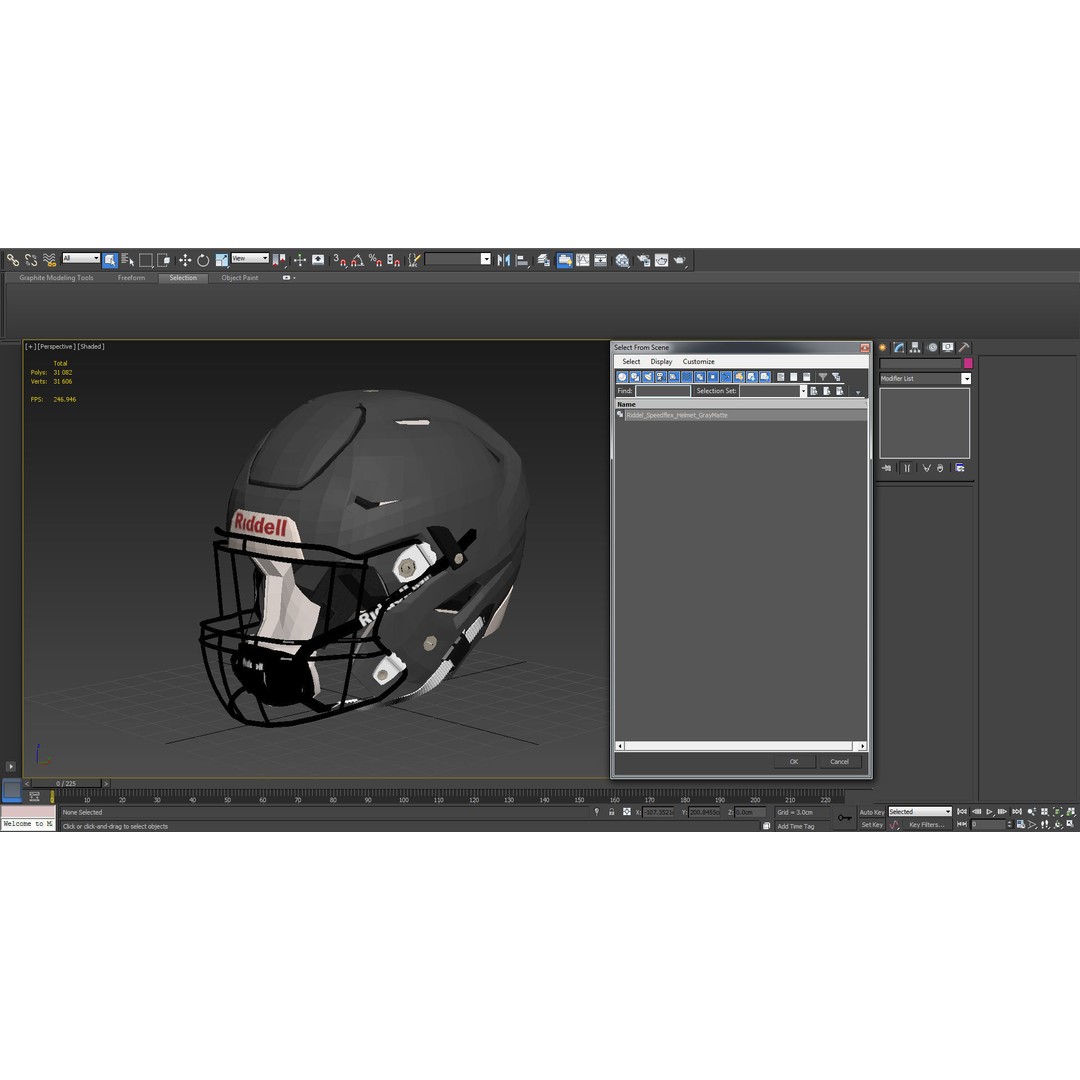Select Riddel_Speedflex_Helmet_GrayMatte in the list

click(740, 415)
